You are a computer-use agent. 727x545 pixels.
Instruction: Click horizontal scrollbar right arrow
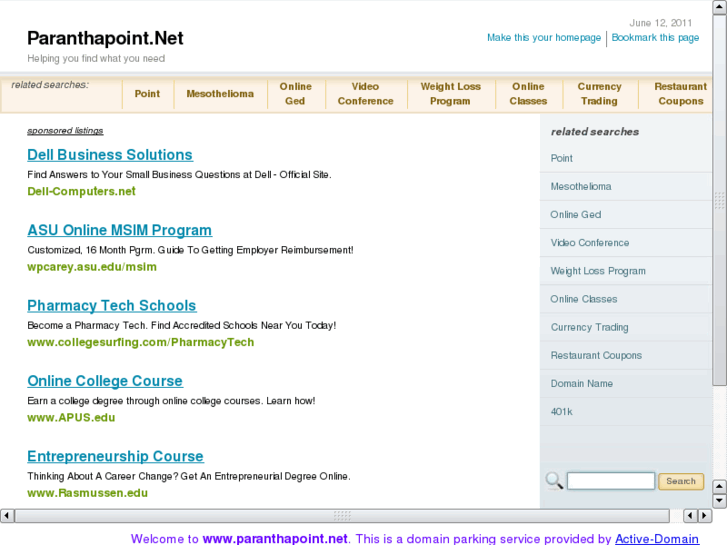coord(705,515)
